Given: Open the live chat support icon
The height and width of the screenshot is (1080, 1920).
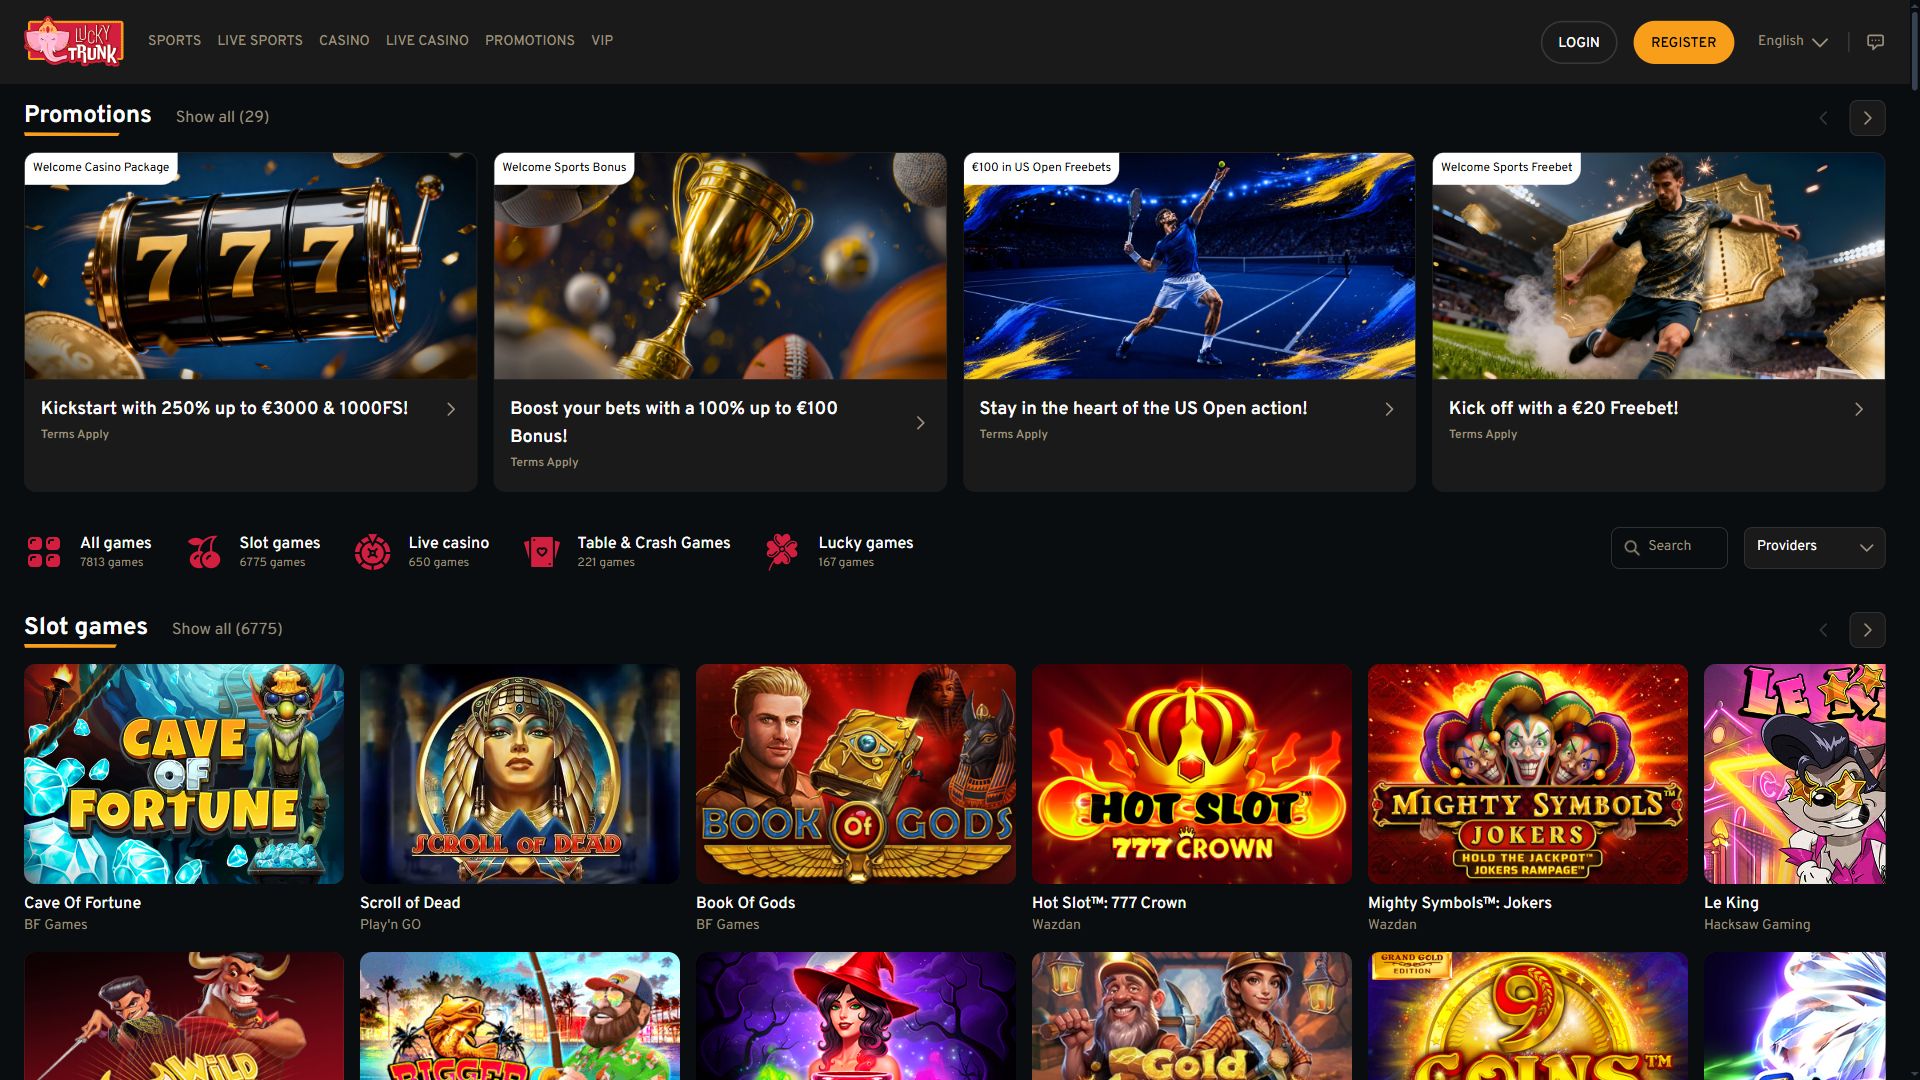Looking at the screenshot, I should click(1875, 42).
